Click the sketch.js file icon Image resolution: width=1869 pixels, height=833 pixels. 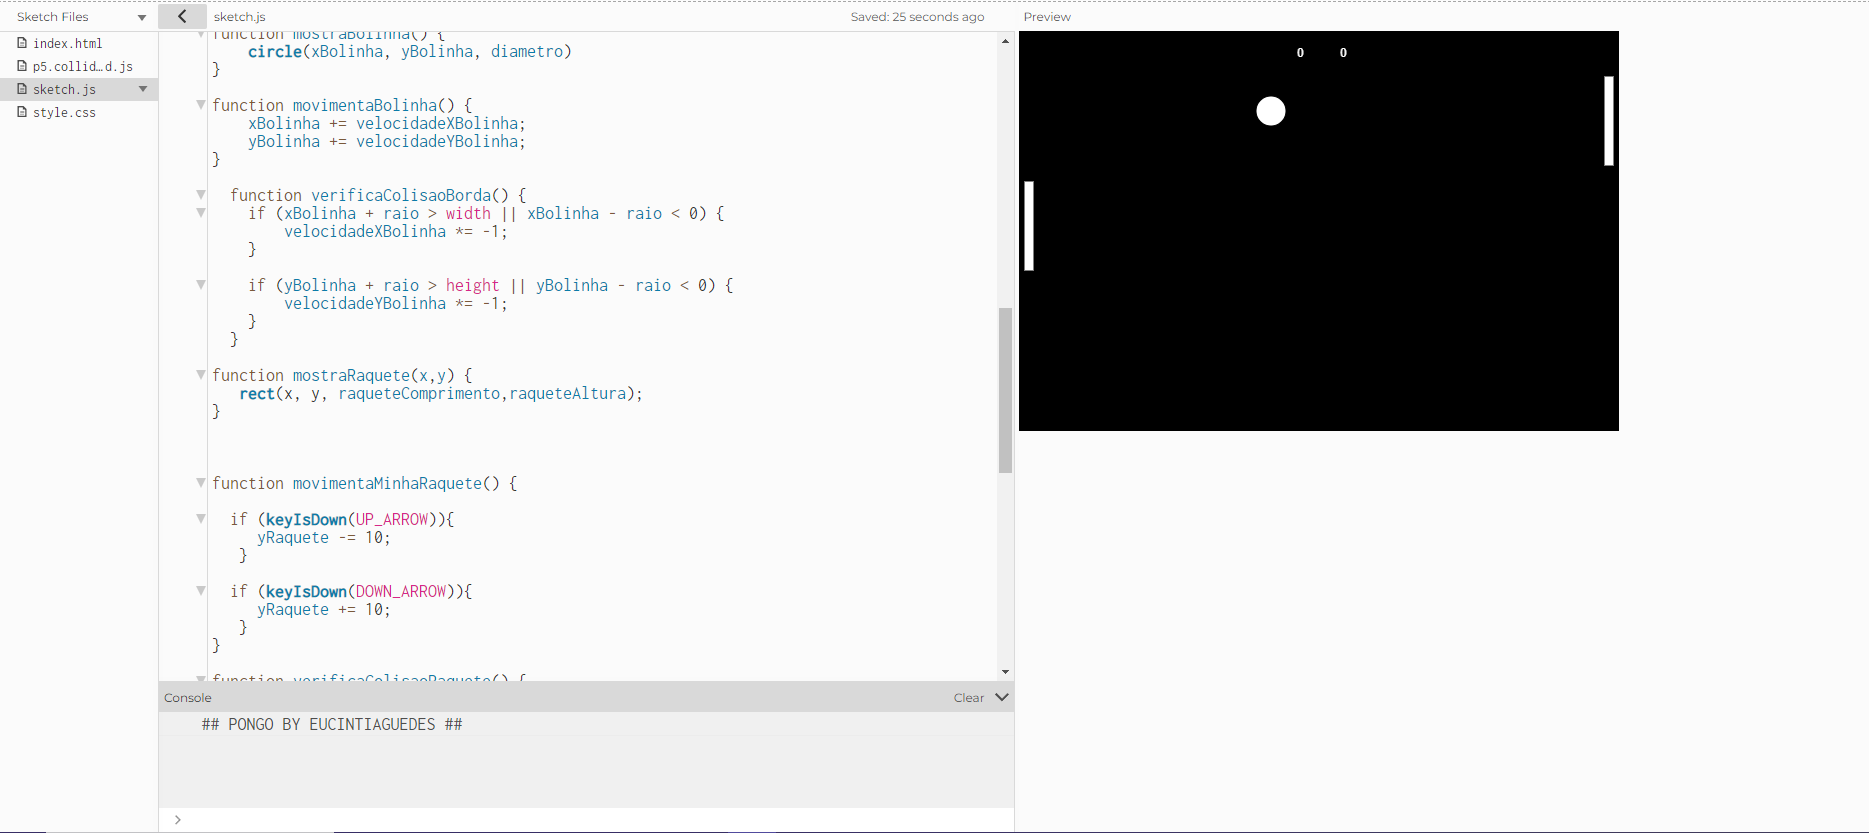(22, 89)
